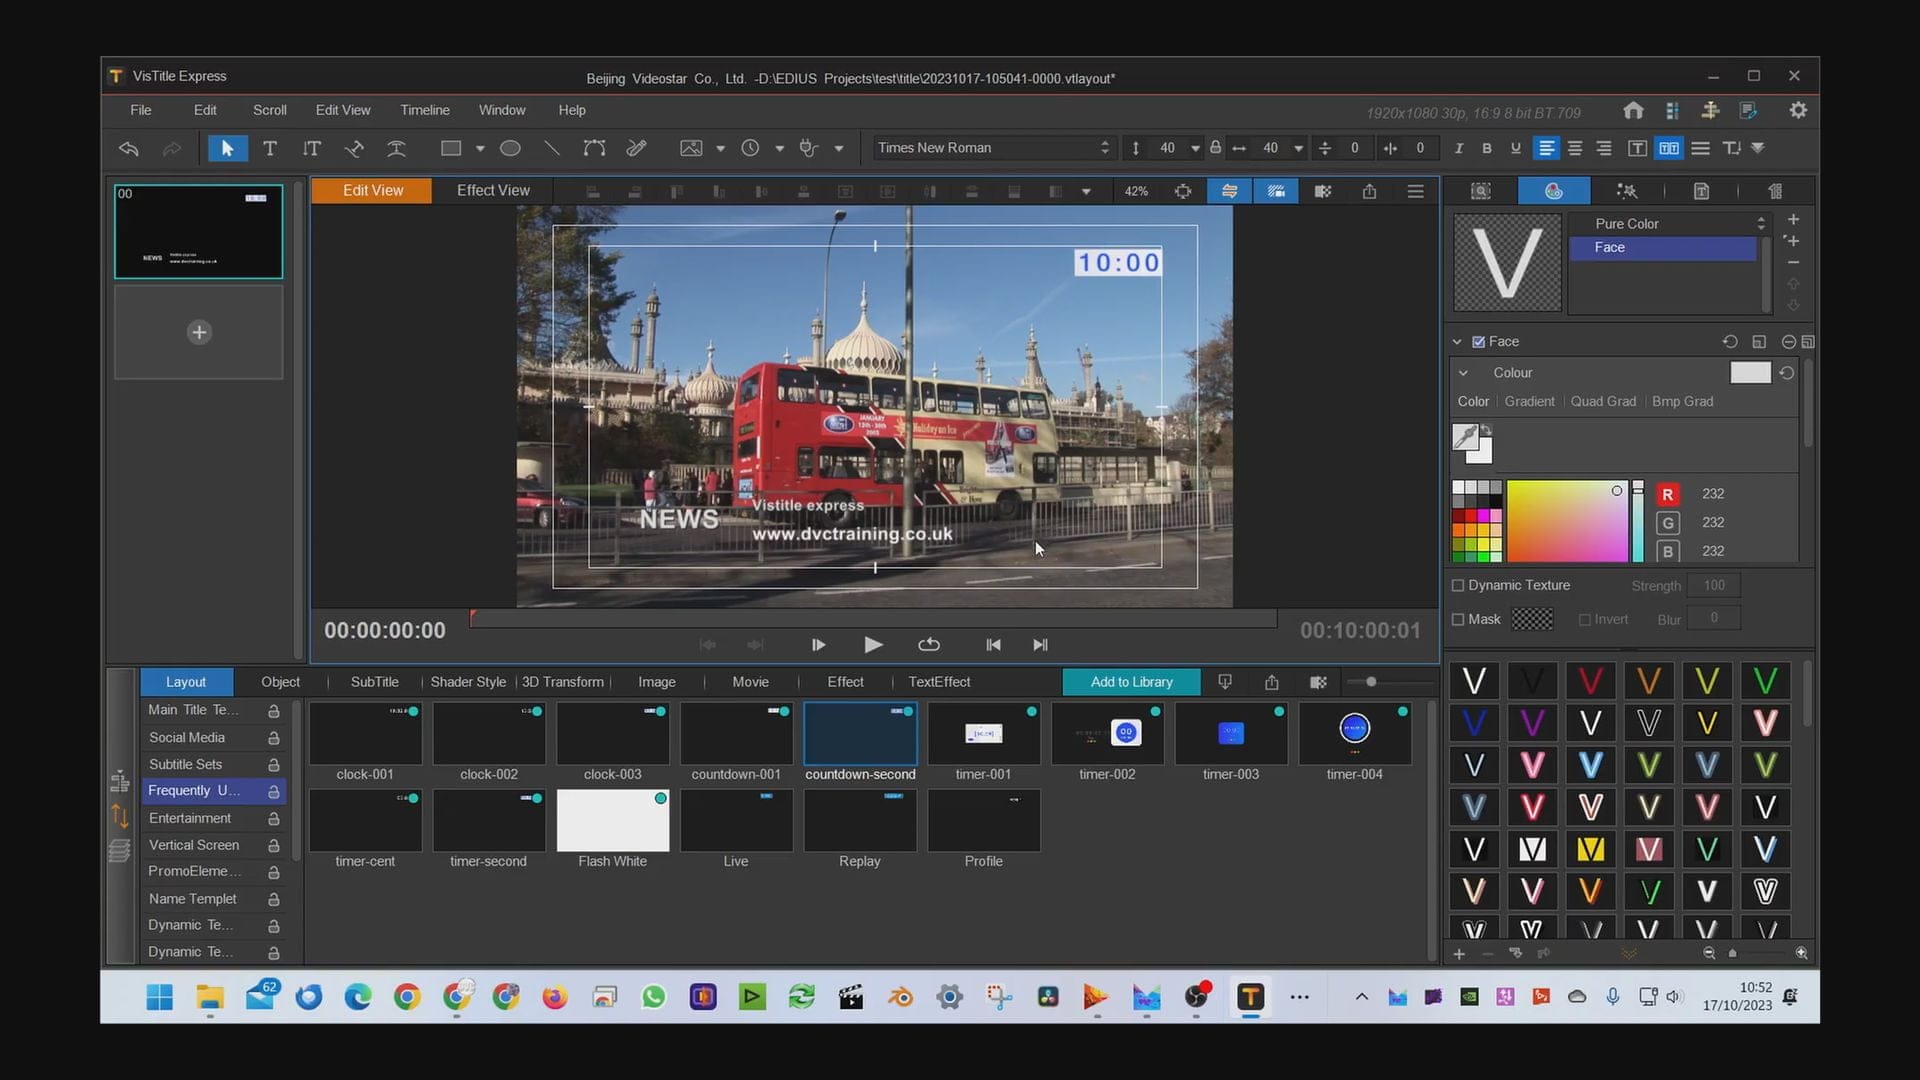The image size is (1920, 1080).
Task: Open the Timeline menu
Action: pos(424,110)
